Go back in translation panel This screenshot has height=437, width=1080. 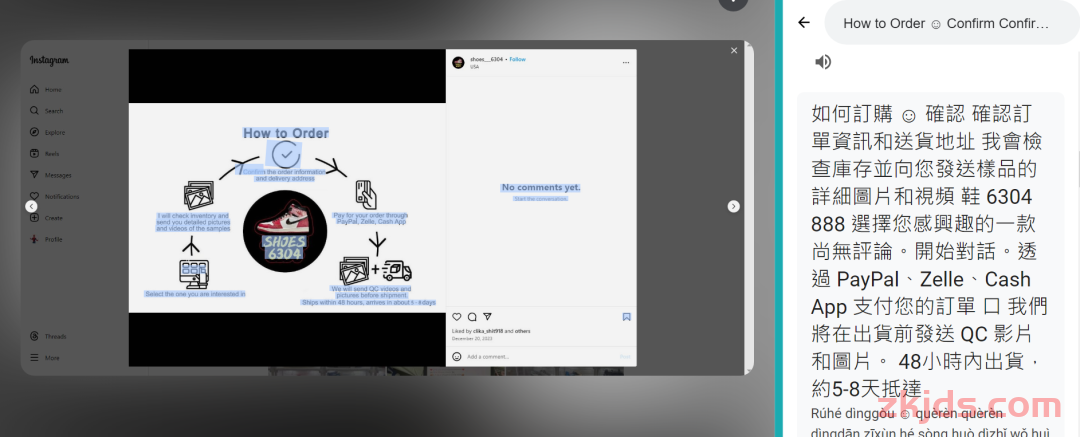pyautogui.click(x=803, y=23)
